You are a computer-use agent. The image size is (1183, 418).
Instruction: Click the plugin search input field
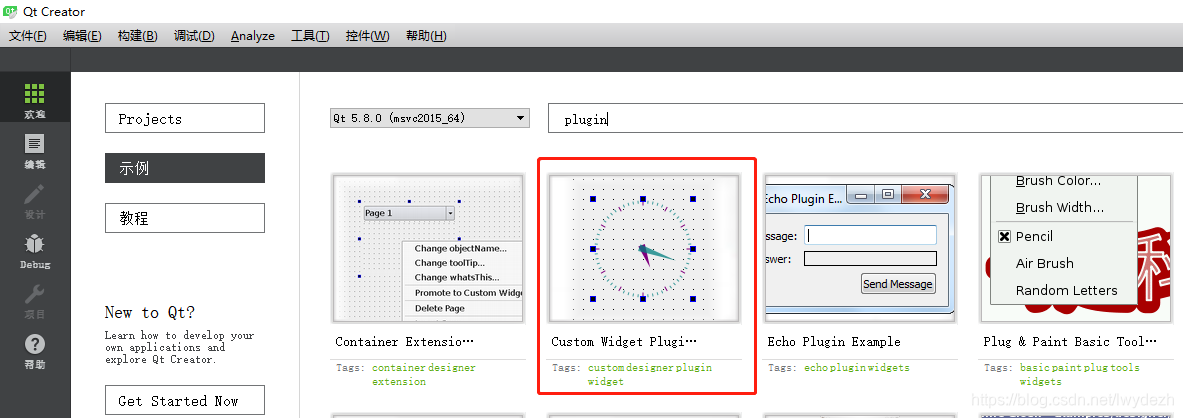[865, 119]
